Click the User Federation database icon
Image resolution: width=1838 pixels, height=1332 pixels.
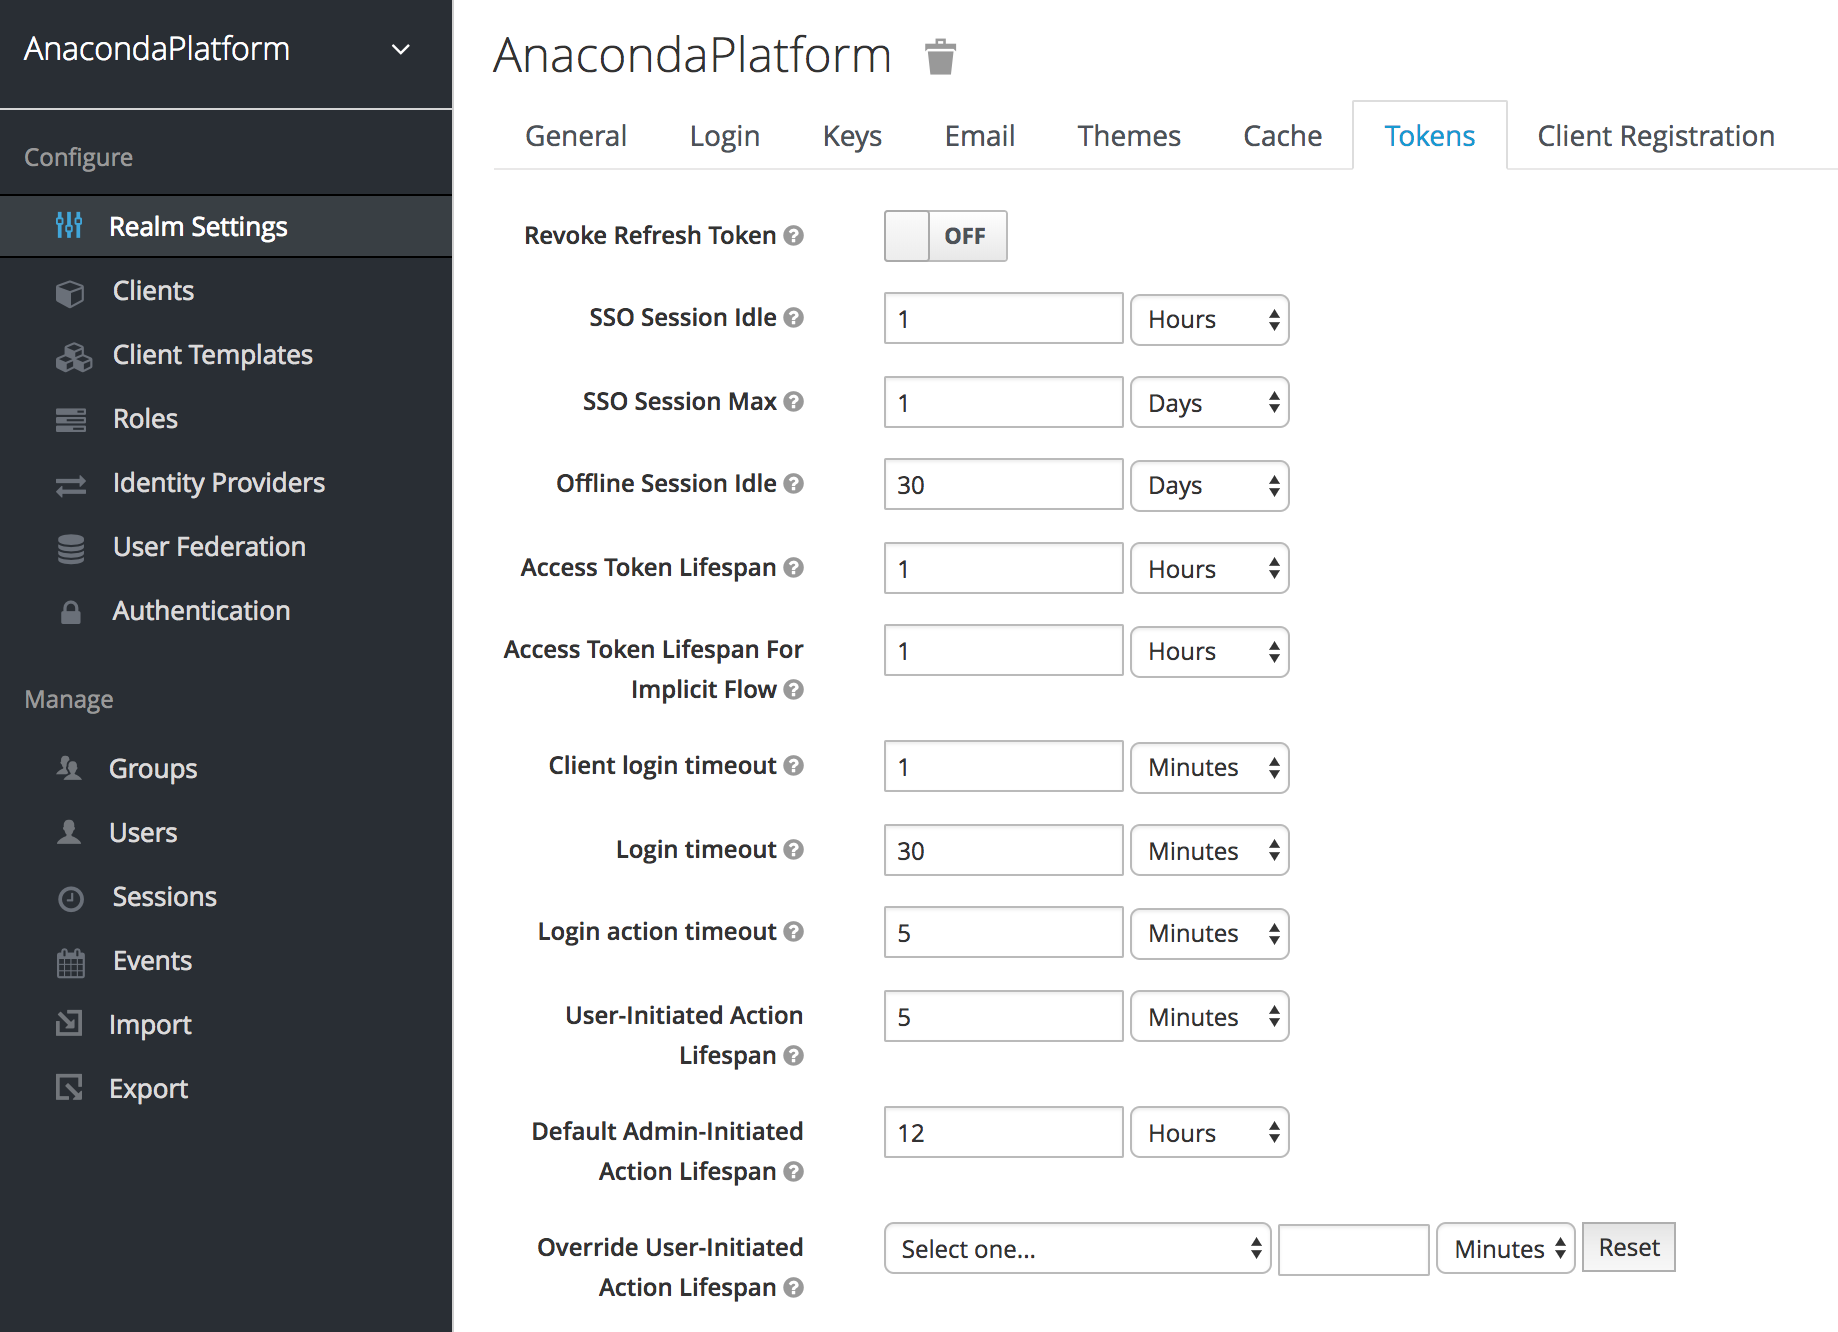(70, 548)
